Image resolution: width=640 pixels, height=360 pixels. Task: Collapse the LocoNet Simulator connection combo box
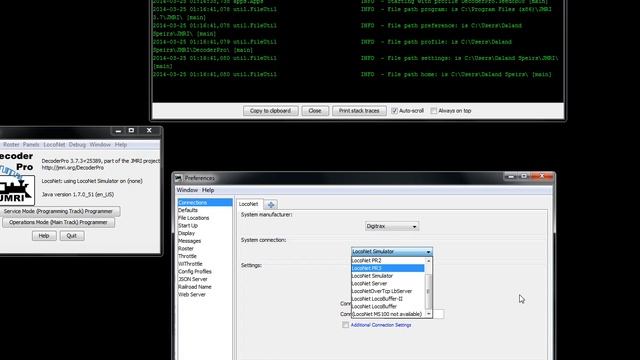point(392,251)
